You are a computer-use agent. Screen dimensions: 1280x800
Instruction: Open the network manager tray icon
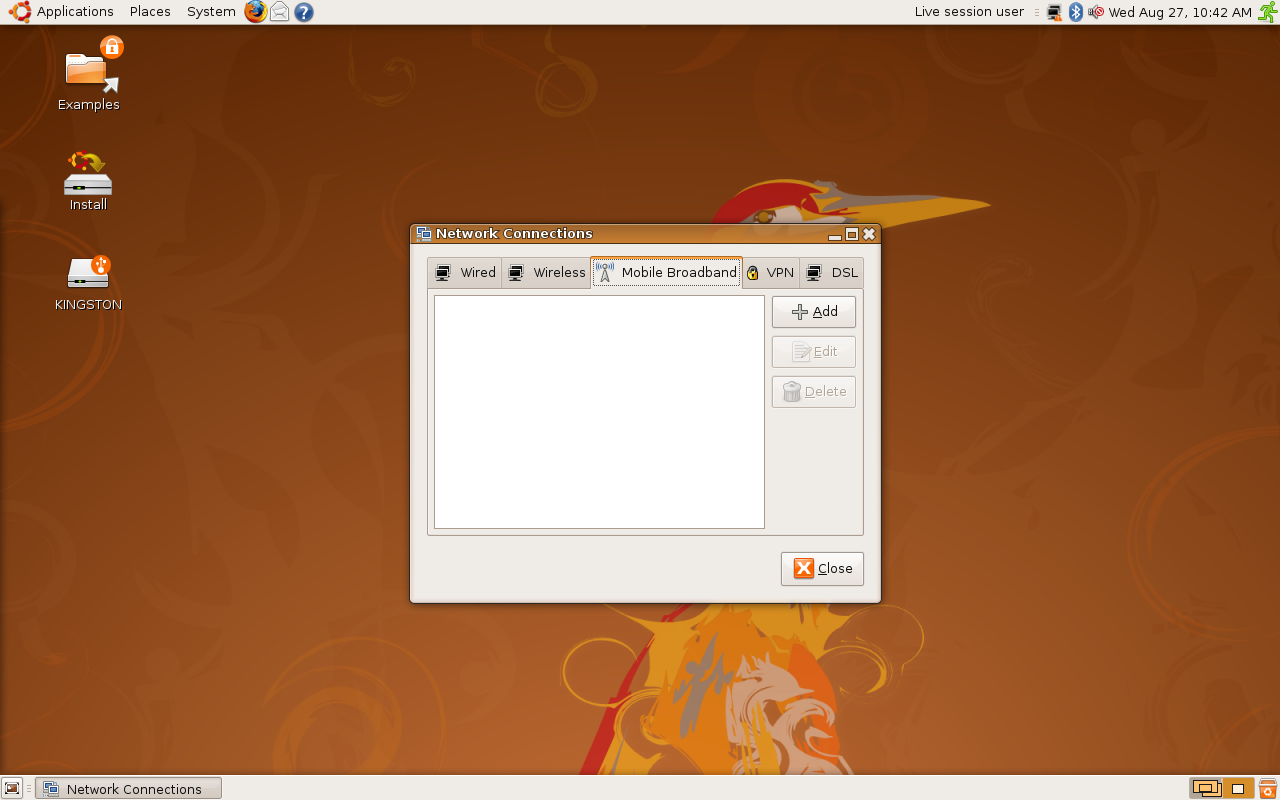pyautogui.click(x=1054, y=12)
